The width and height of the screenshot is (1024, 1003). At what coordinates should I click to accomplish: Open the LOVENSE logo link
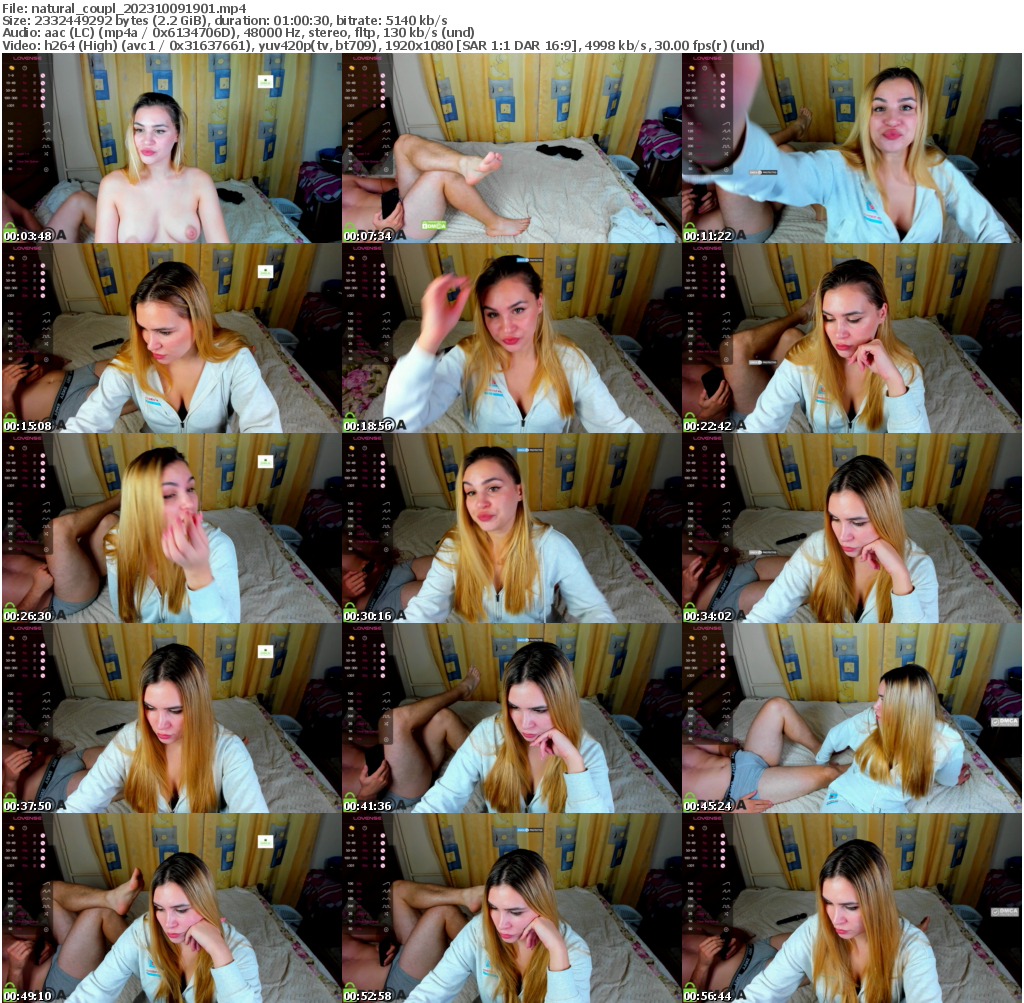[x=27, y=58]
